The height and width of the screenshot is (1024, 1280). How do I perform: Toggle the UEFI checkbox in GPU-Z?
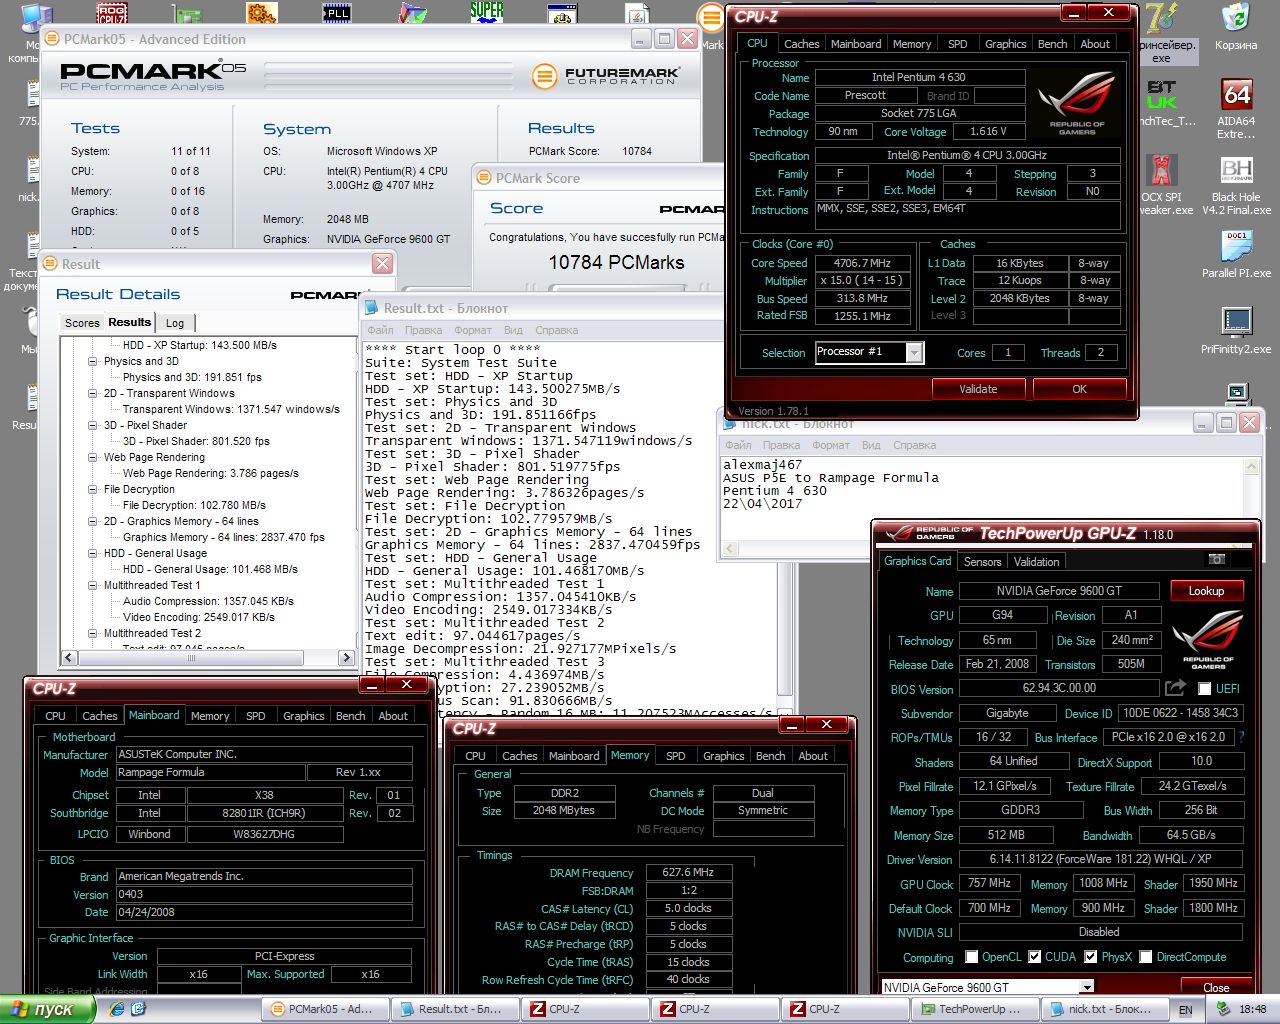coord(1204,689)
